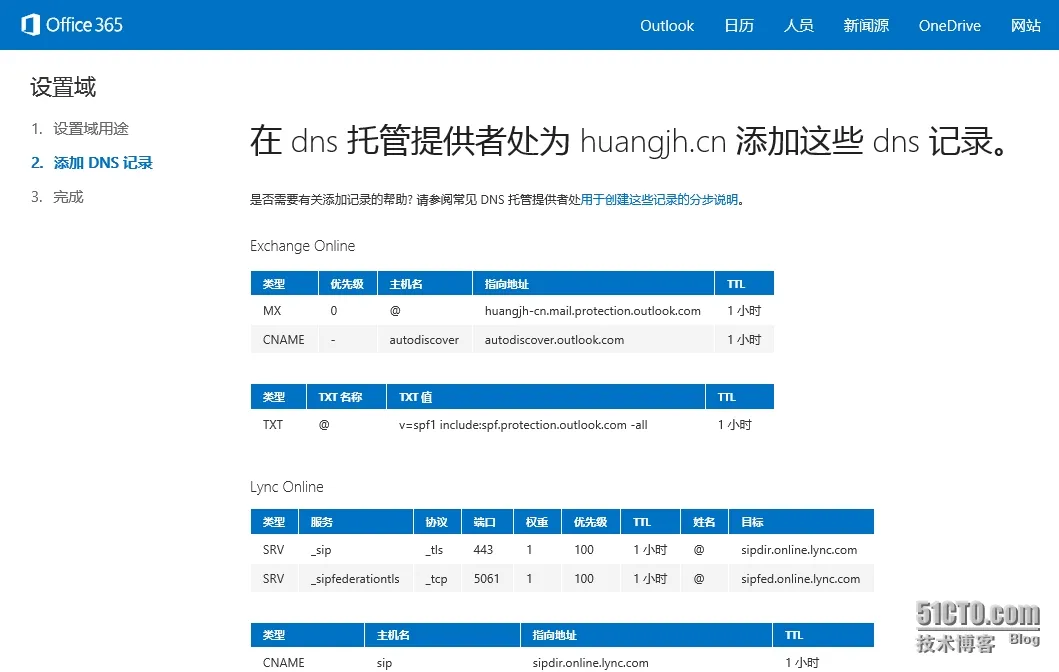Open 日历 in the top navigation
1059x672 pixels.
[x=739, y=26]
